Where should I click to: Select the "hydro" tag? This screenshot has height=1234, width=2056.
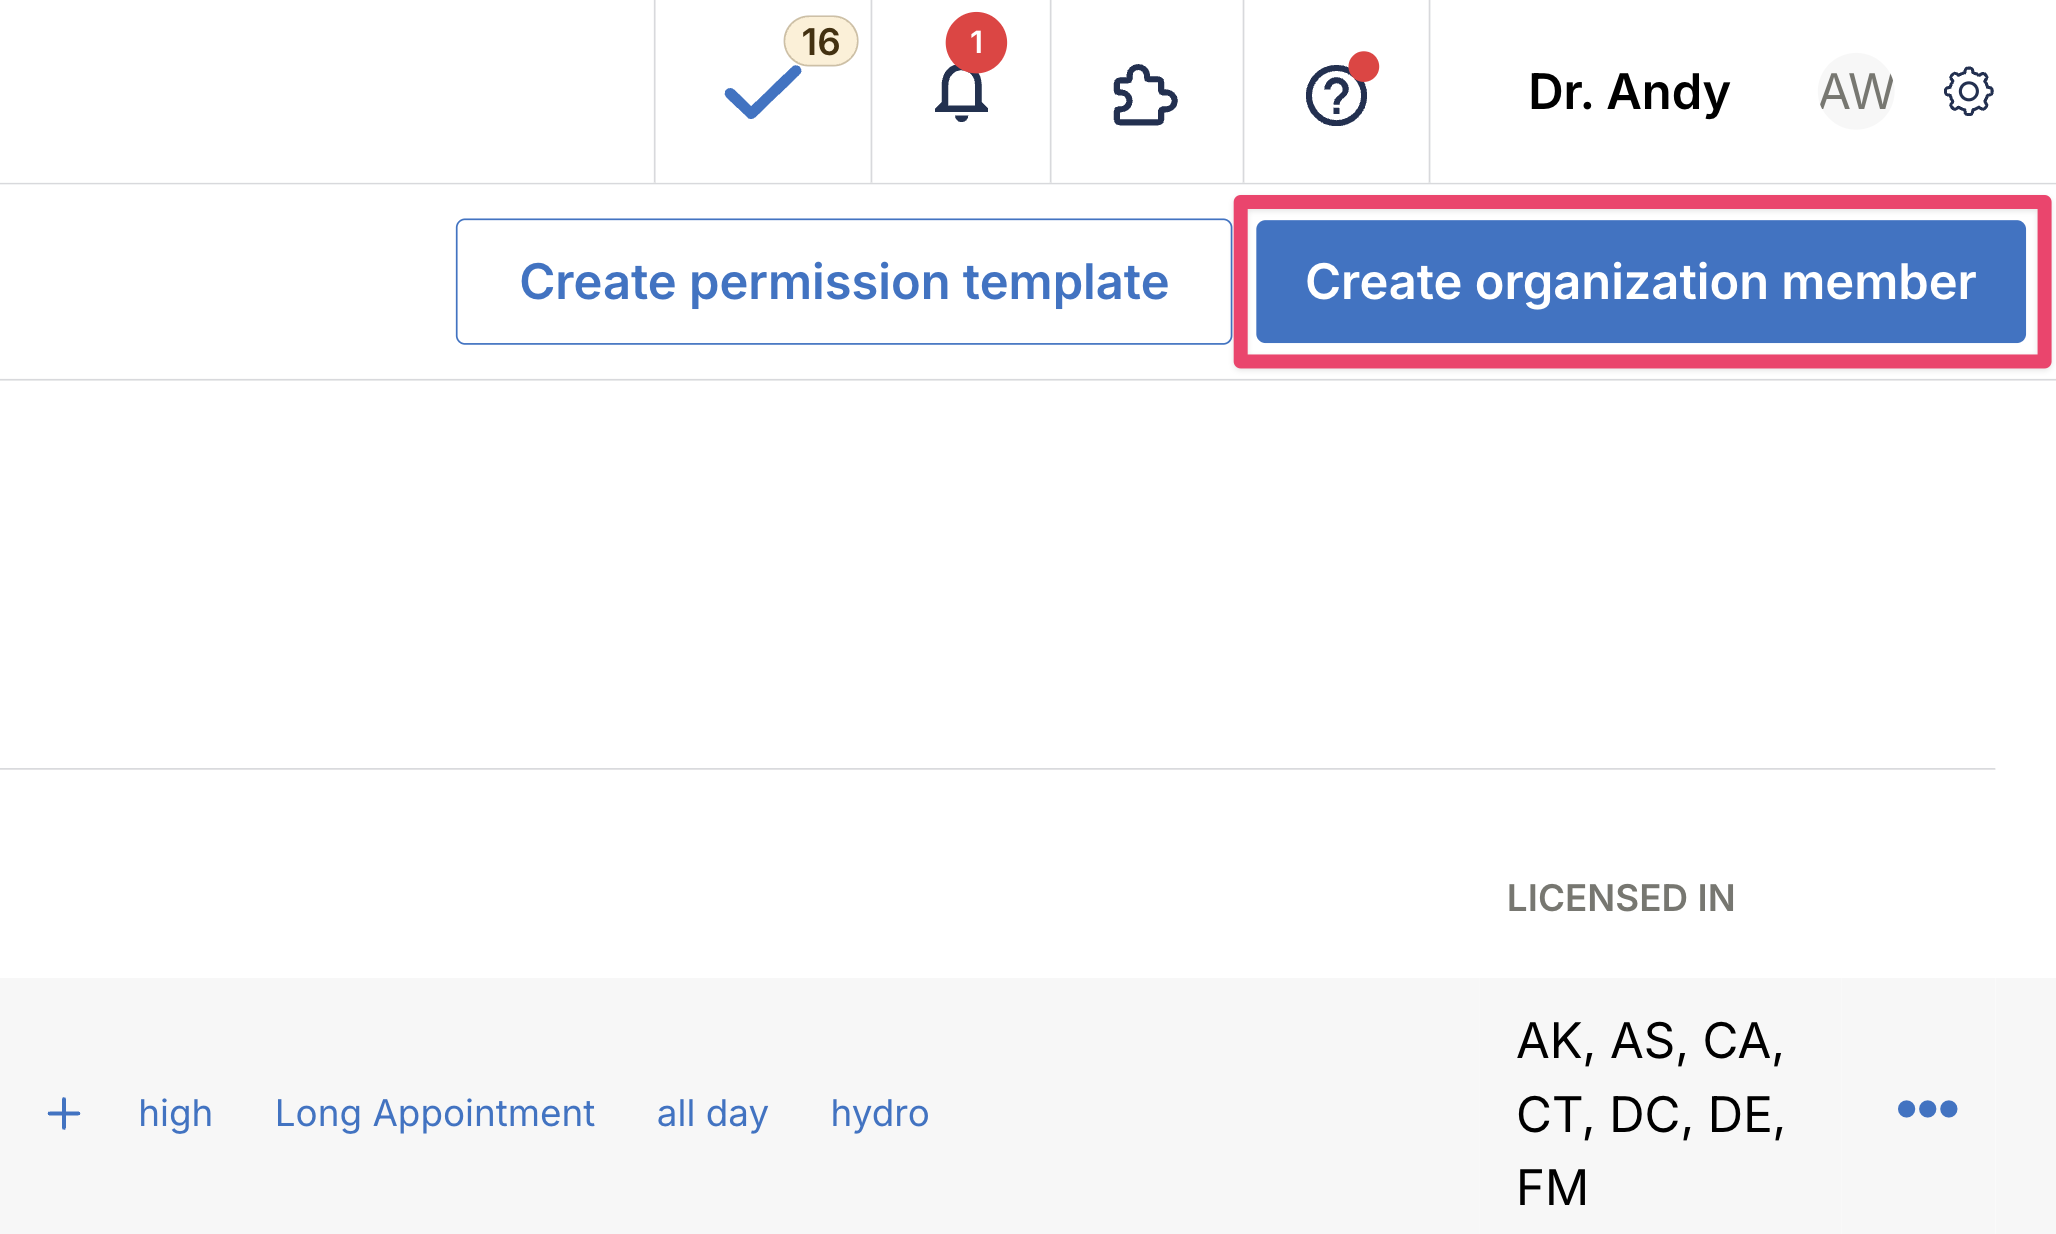click(880, 1113)
